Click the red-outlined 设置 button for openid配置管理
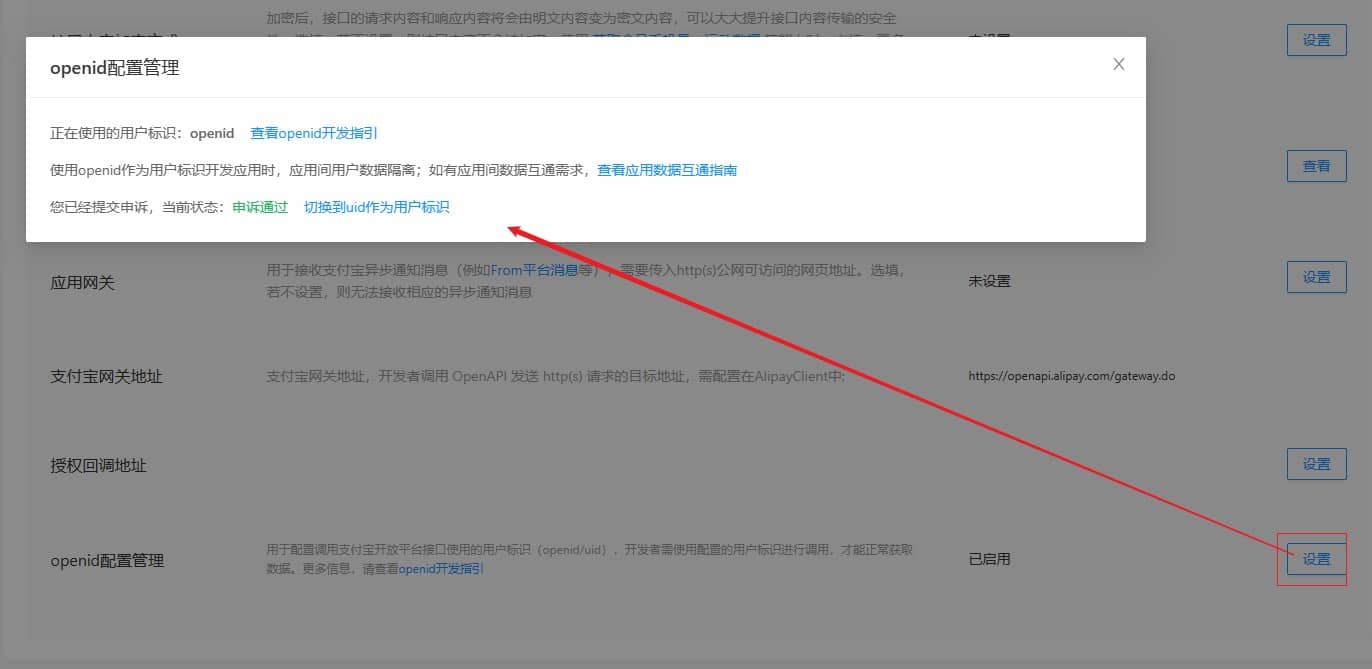The width and height of the screenshot is (1372, 669). (x=1316, y=559)
